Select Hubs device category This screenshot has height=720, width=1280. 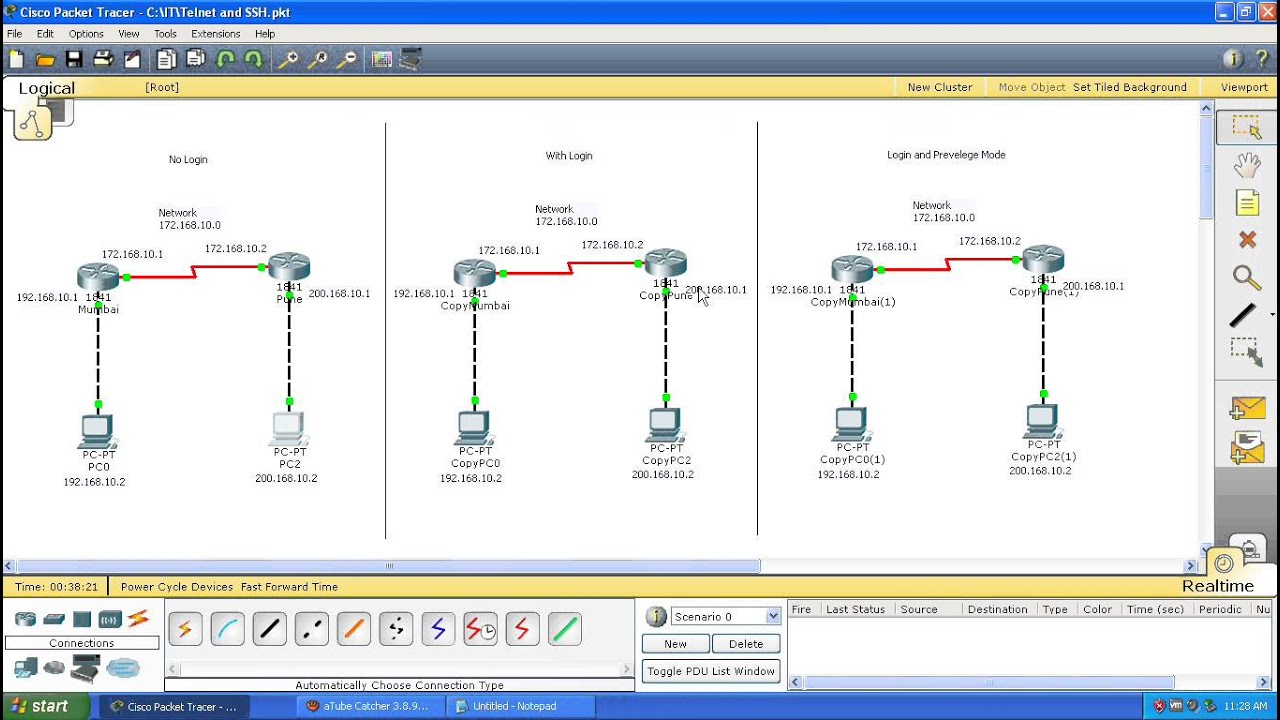click(82, 619)
